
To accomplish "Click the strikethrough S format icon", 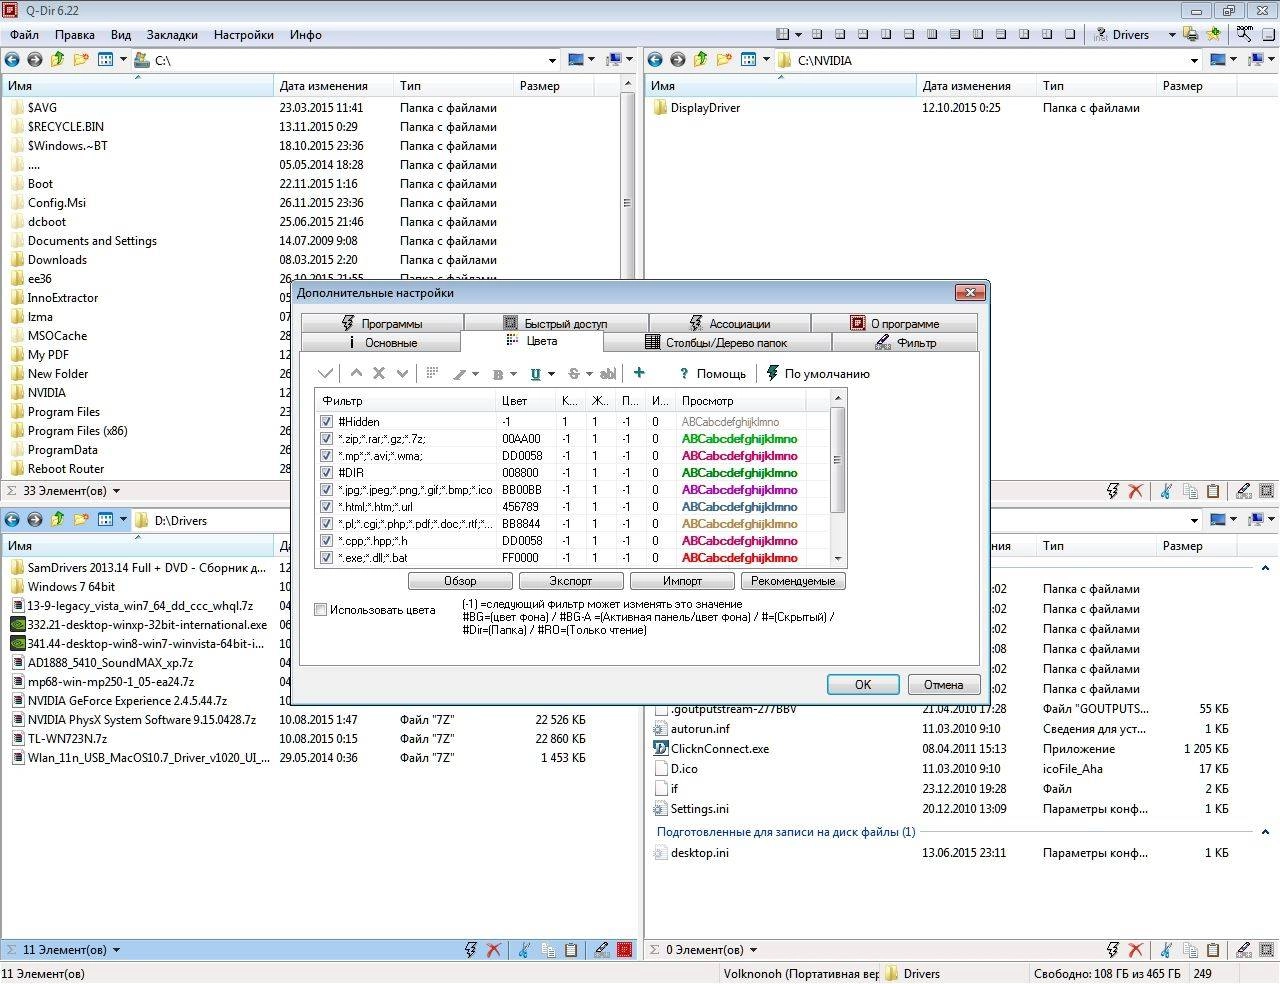I will point(574,374).
